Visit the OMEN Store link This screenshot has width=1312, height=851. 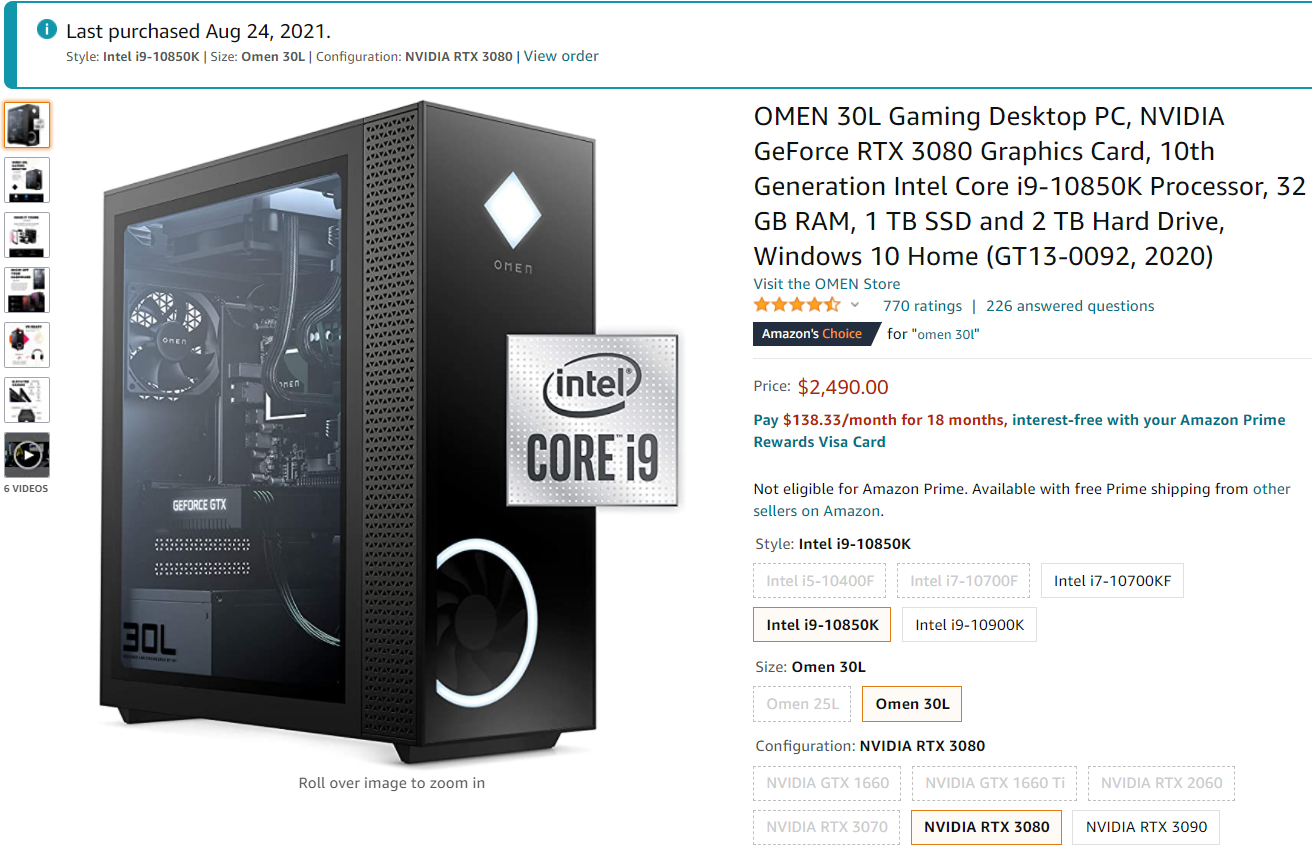click(x=827, y=284)
